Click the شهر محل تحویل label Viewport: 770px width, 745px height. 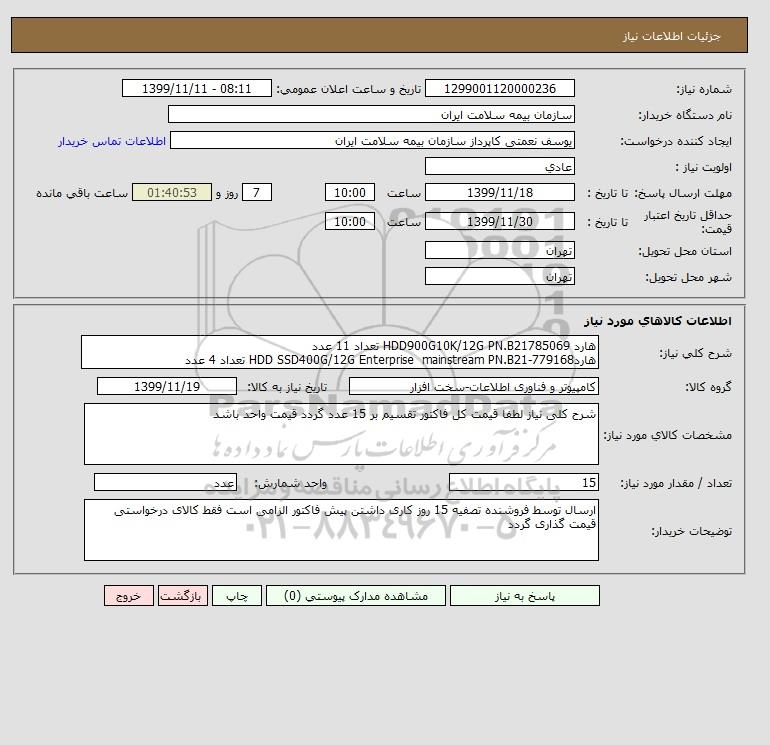coord(688,277)
